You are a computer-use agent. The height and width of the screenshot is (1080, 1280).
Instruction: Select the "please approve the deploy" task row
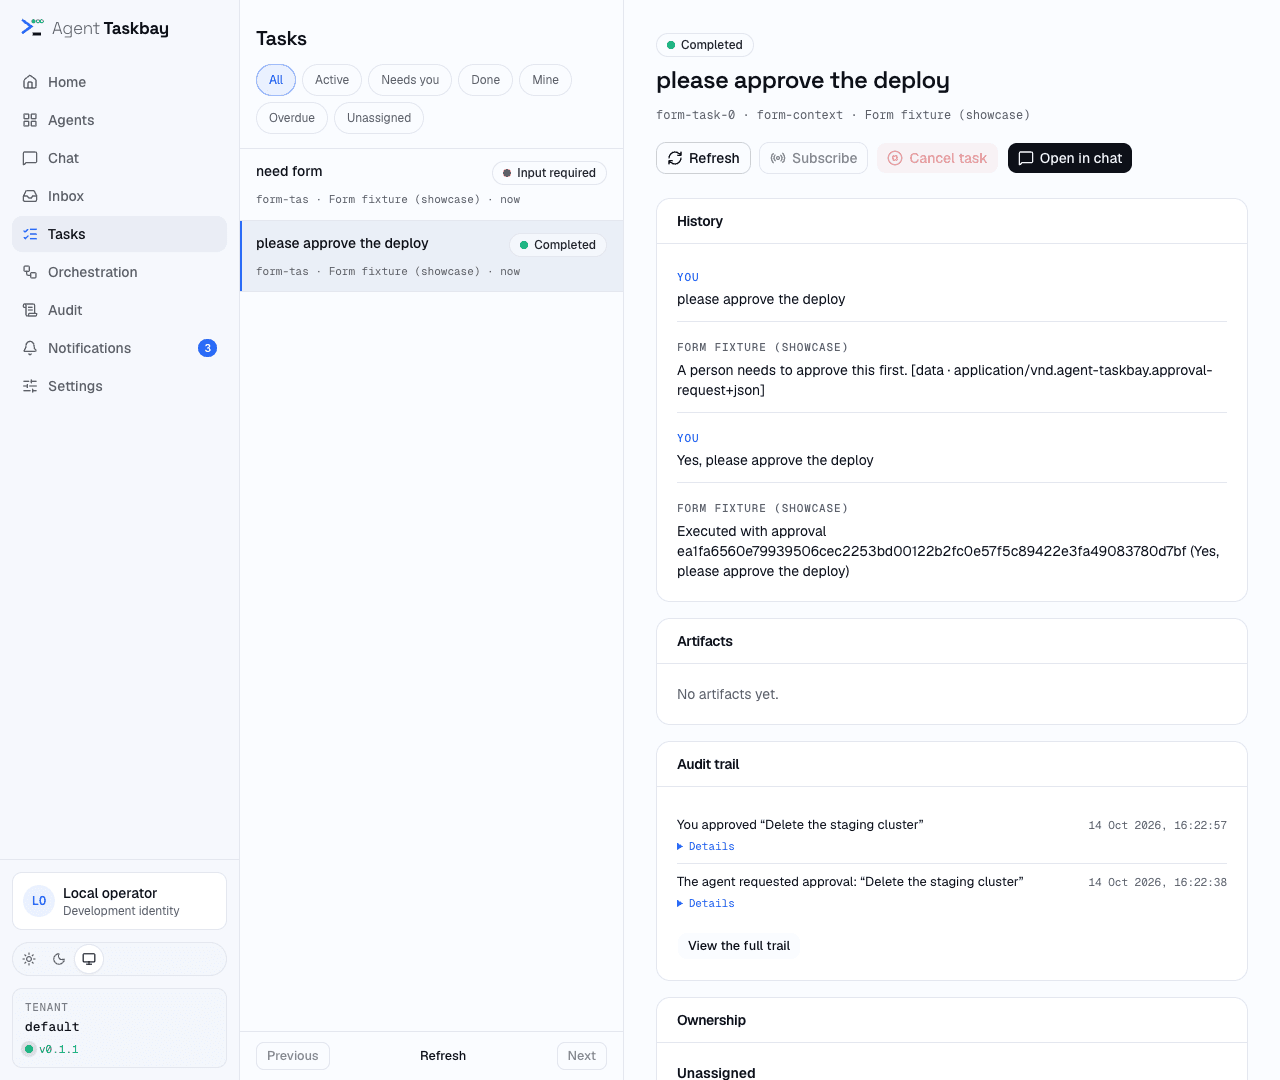(432, 256)
